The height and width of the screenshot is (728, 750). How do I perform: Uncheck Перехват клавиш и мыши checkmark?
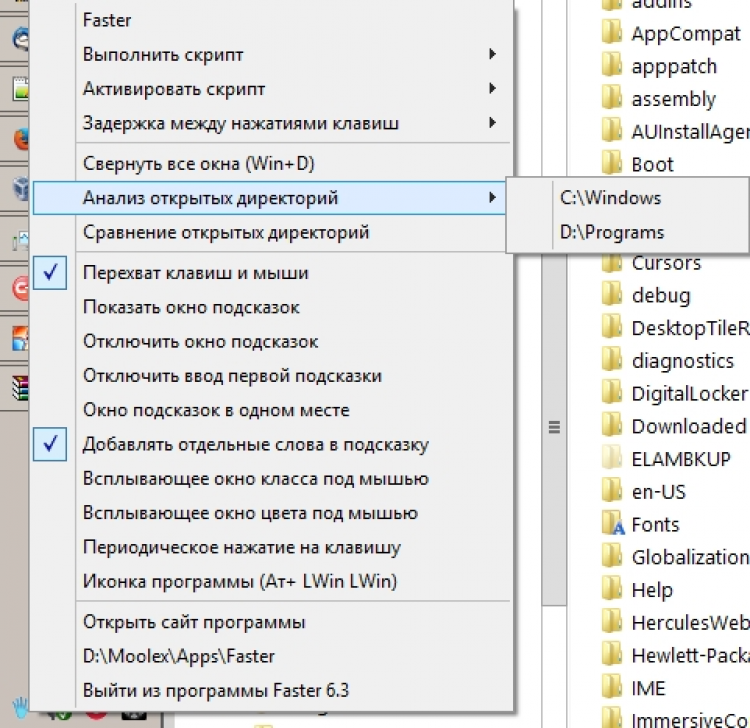click(50, 273)
